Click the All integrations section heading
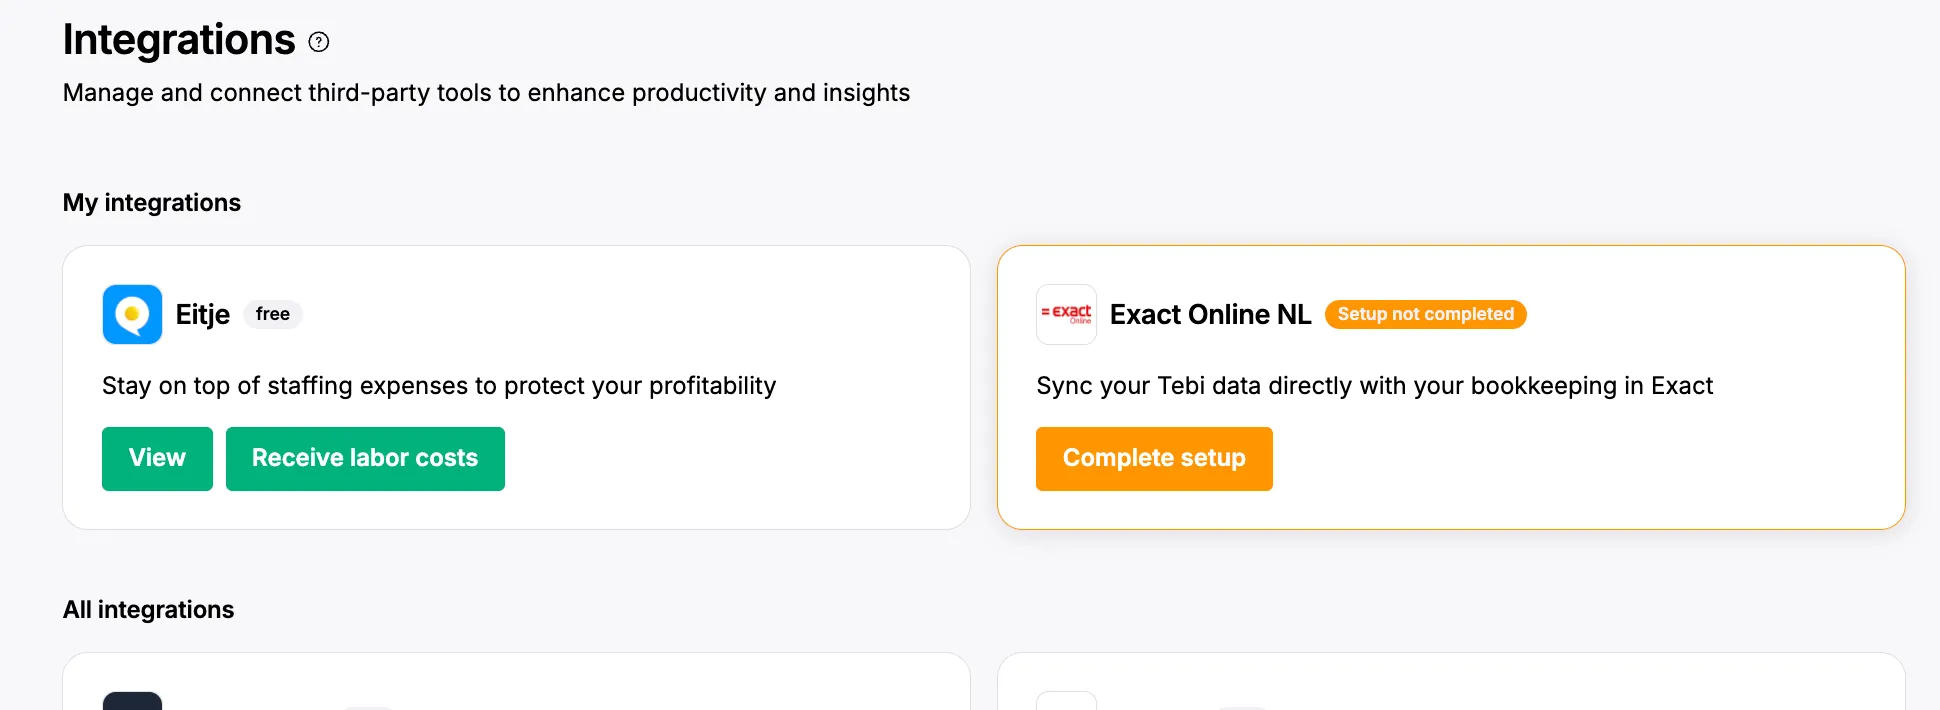Screen dimensions: 1940x710 [x=148, y=610]
